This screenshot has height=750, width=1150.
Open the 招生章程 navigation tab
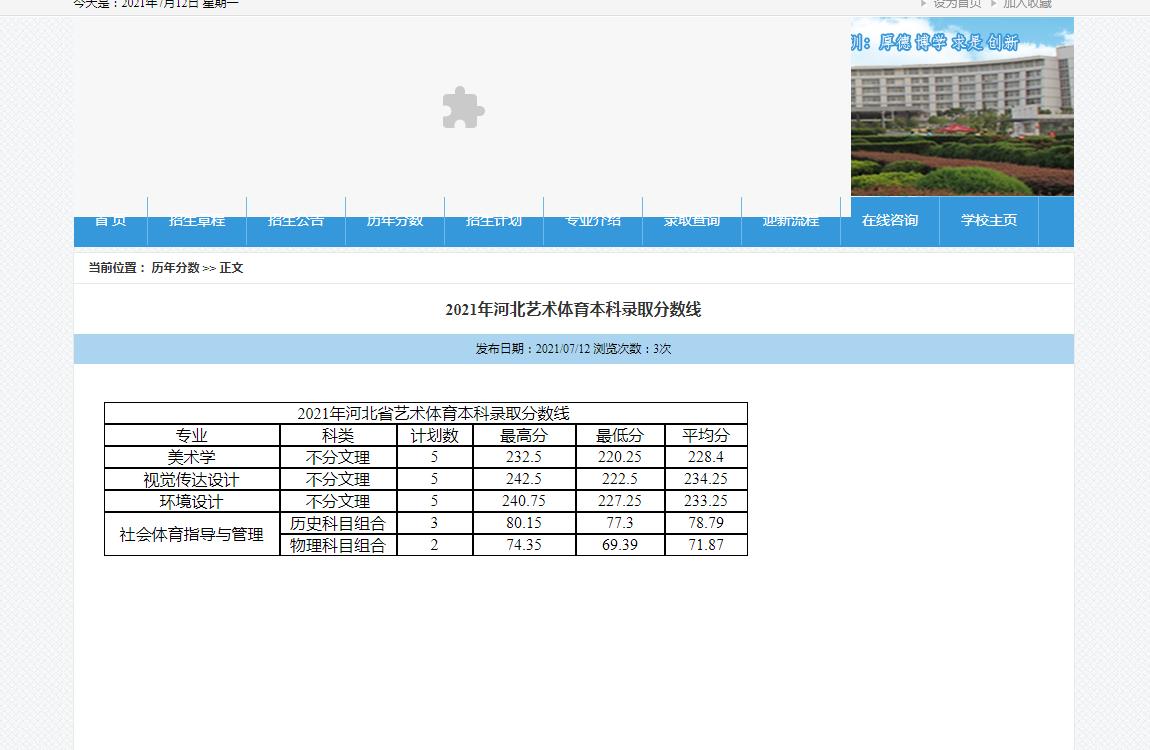click(197, 221)
